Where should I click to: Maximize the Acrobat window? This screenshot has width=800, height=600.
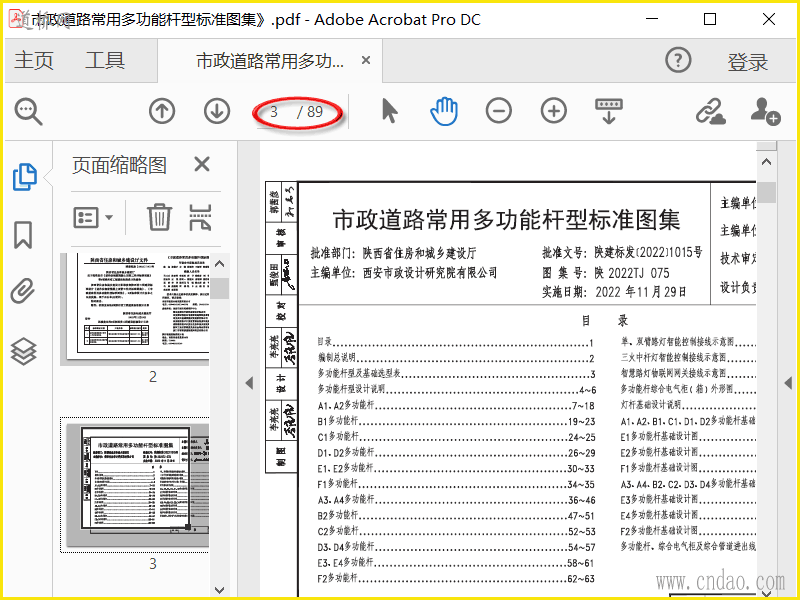710,19
